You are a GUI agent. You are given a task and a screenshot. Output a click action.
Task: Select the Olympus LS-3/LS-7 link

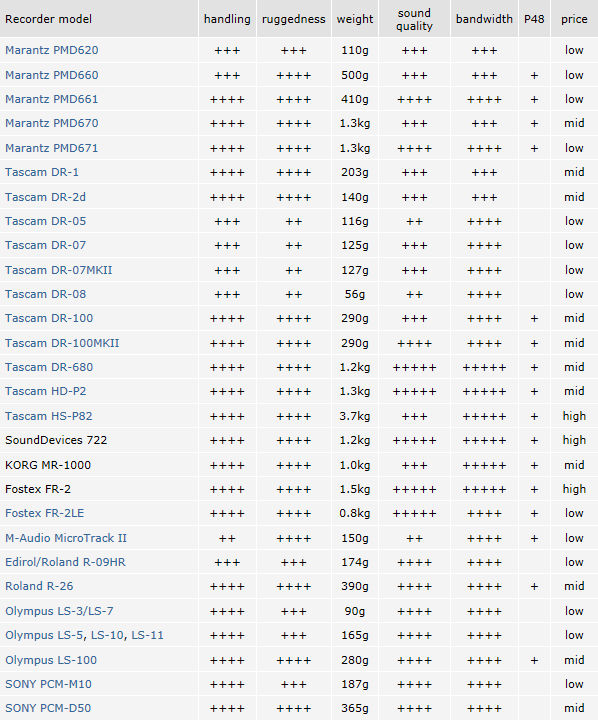tap(59, 611)
